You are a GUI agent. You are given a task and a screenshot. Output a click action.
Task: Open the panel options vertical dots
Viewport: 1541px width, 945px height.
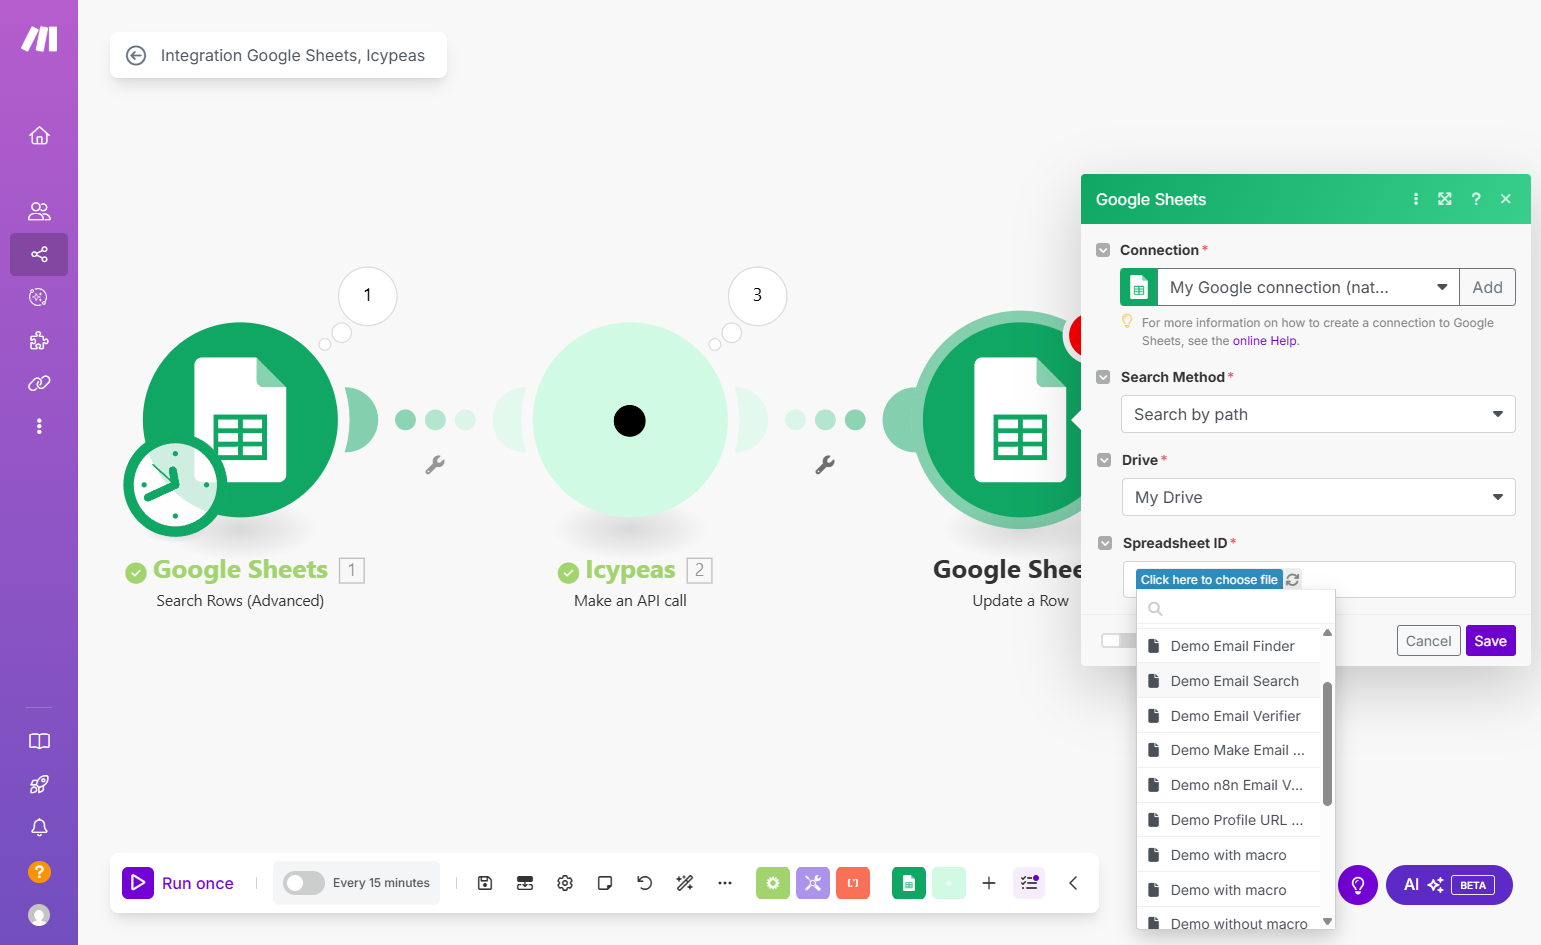tap(1416, 199)
